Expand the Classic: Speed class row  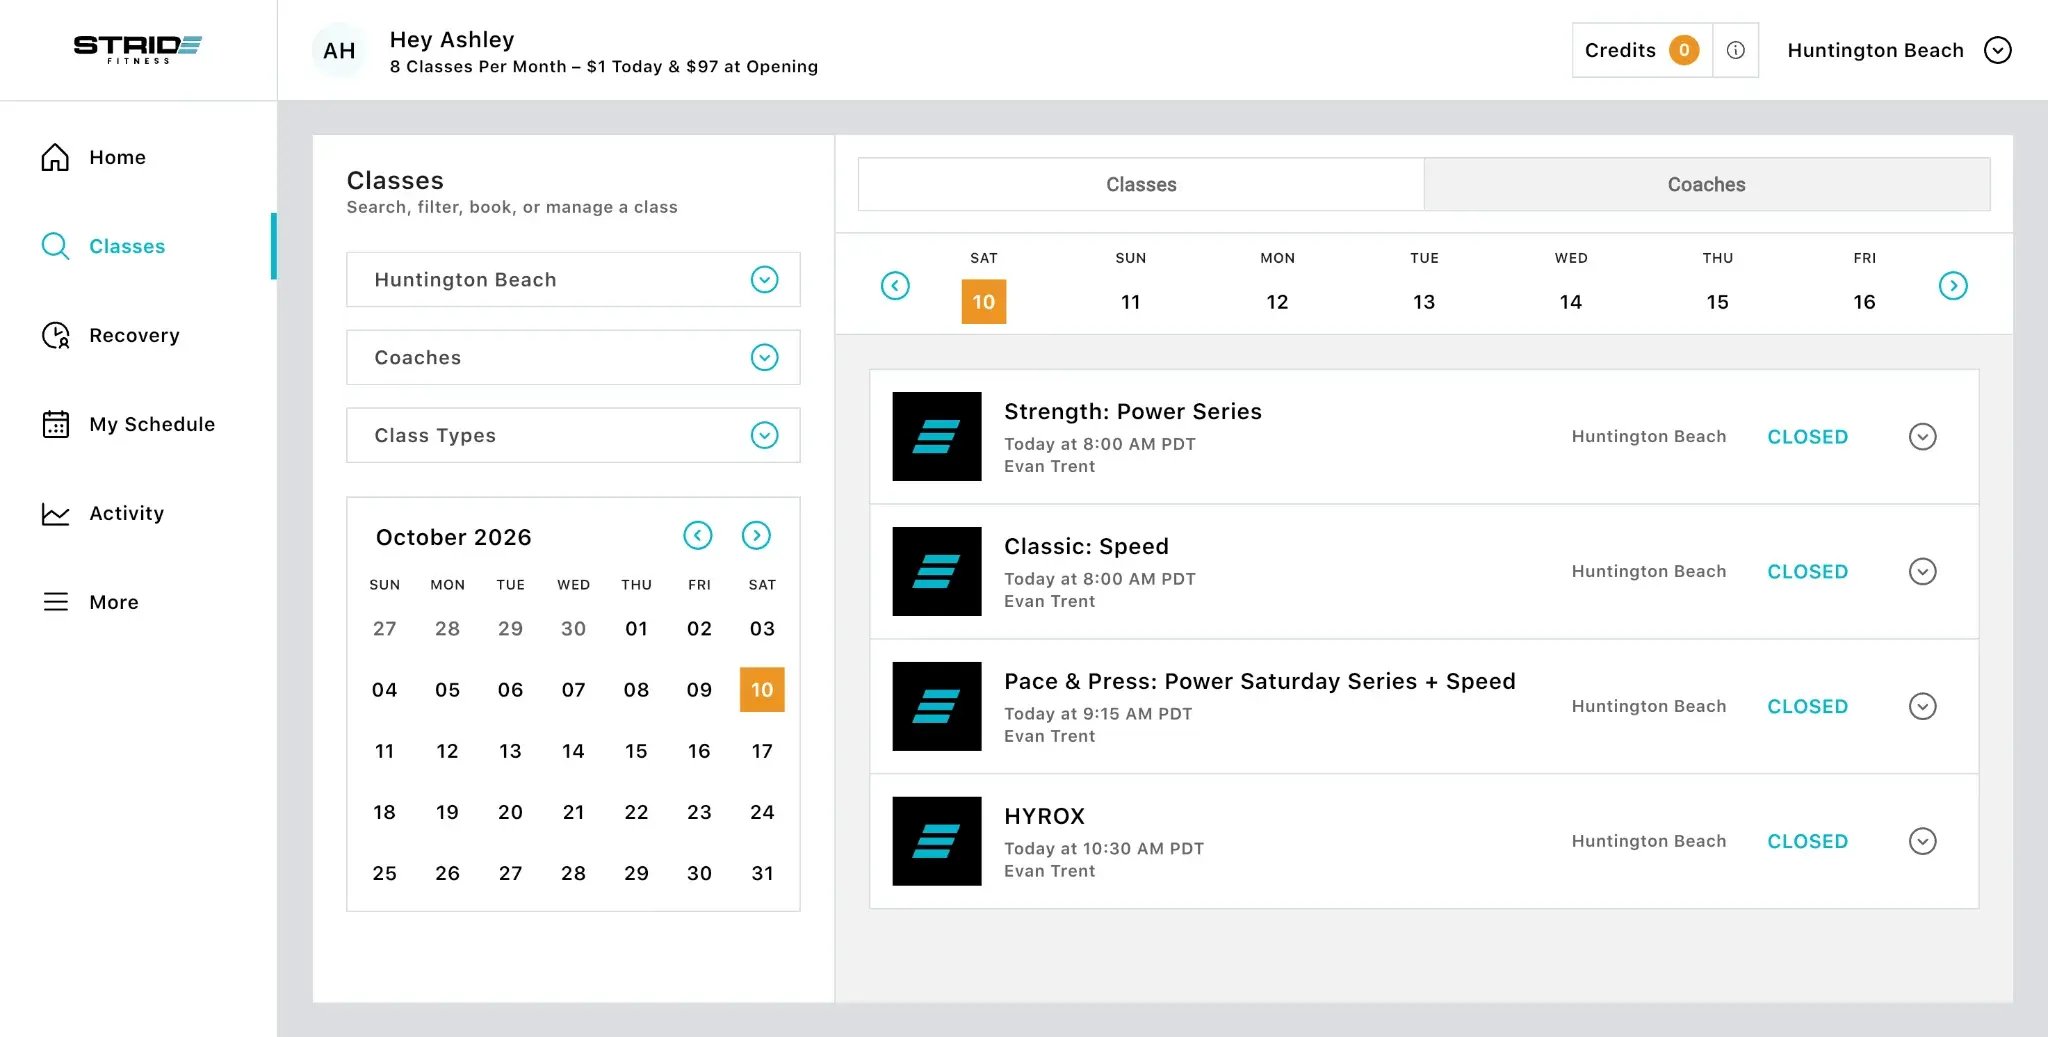coord(1922,572)
